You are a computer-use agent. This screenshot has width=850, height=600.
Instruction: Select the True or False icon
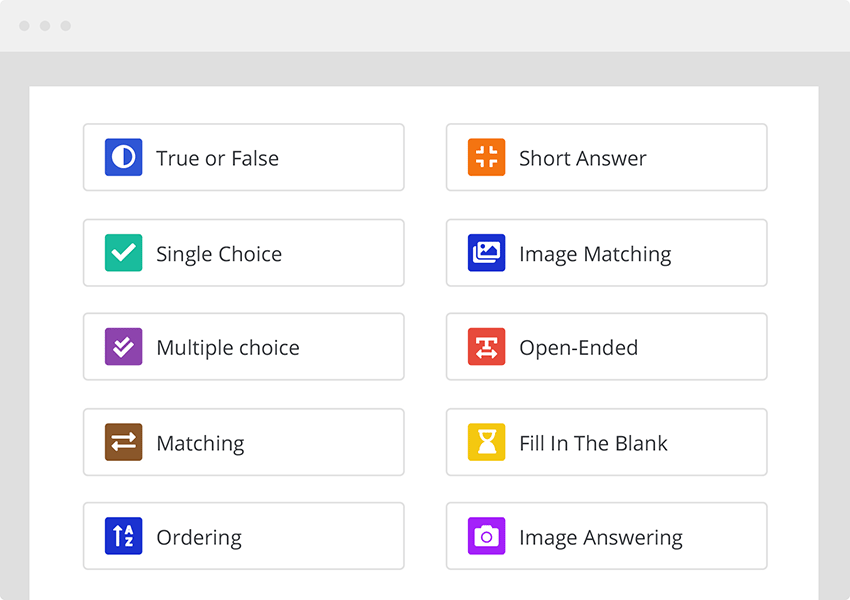pos(122,157)
